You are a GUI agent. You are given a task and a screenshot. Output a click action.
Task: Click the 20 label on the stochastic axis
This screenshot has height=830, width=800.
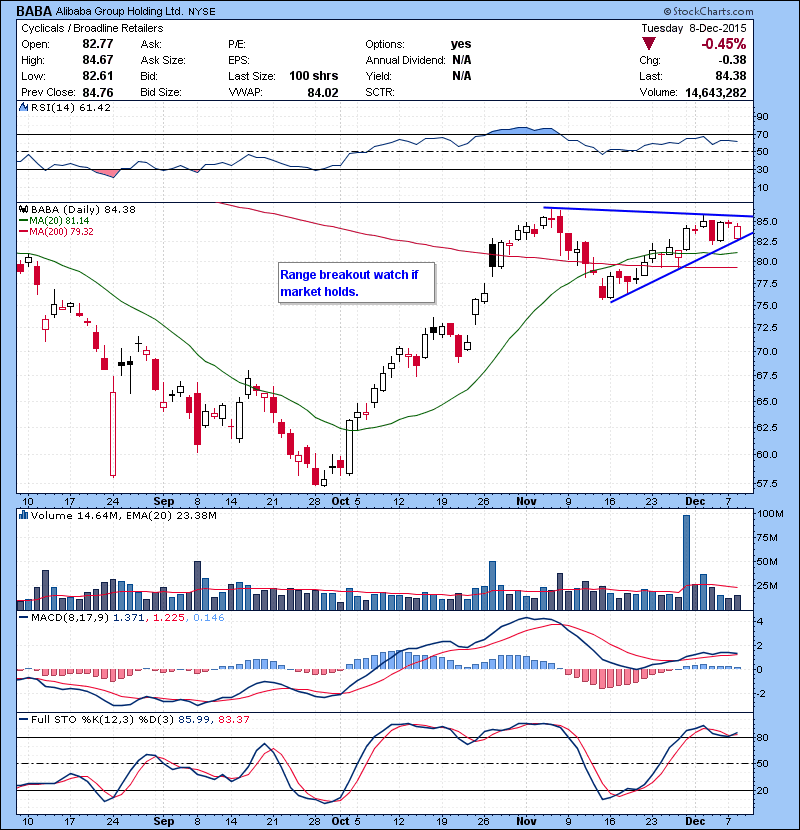pos(763,790)
